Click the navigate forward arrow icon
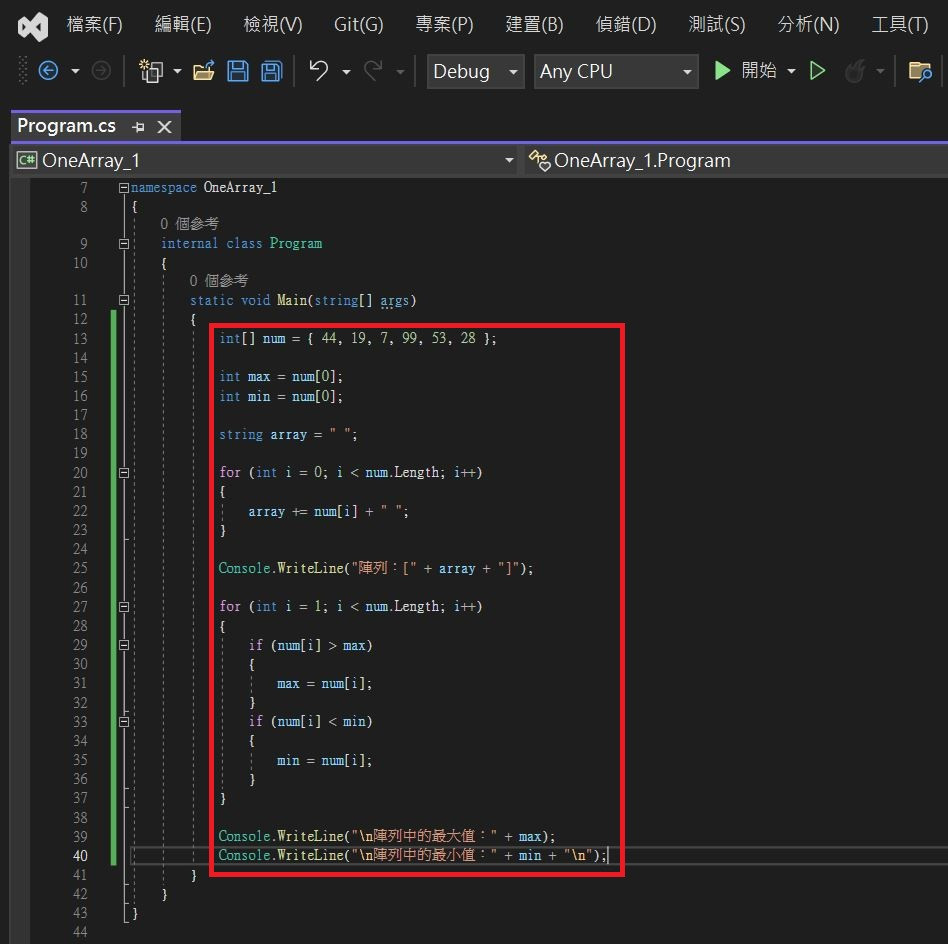 click(101, 71)
